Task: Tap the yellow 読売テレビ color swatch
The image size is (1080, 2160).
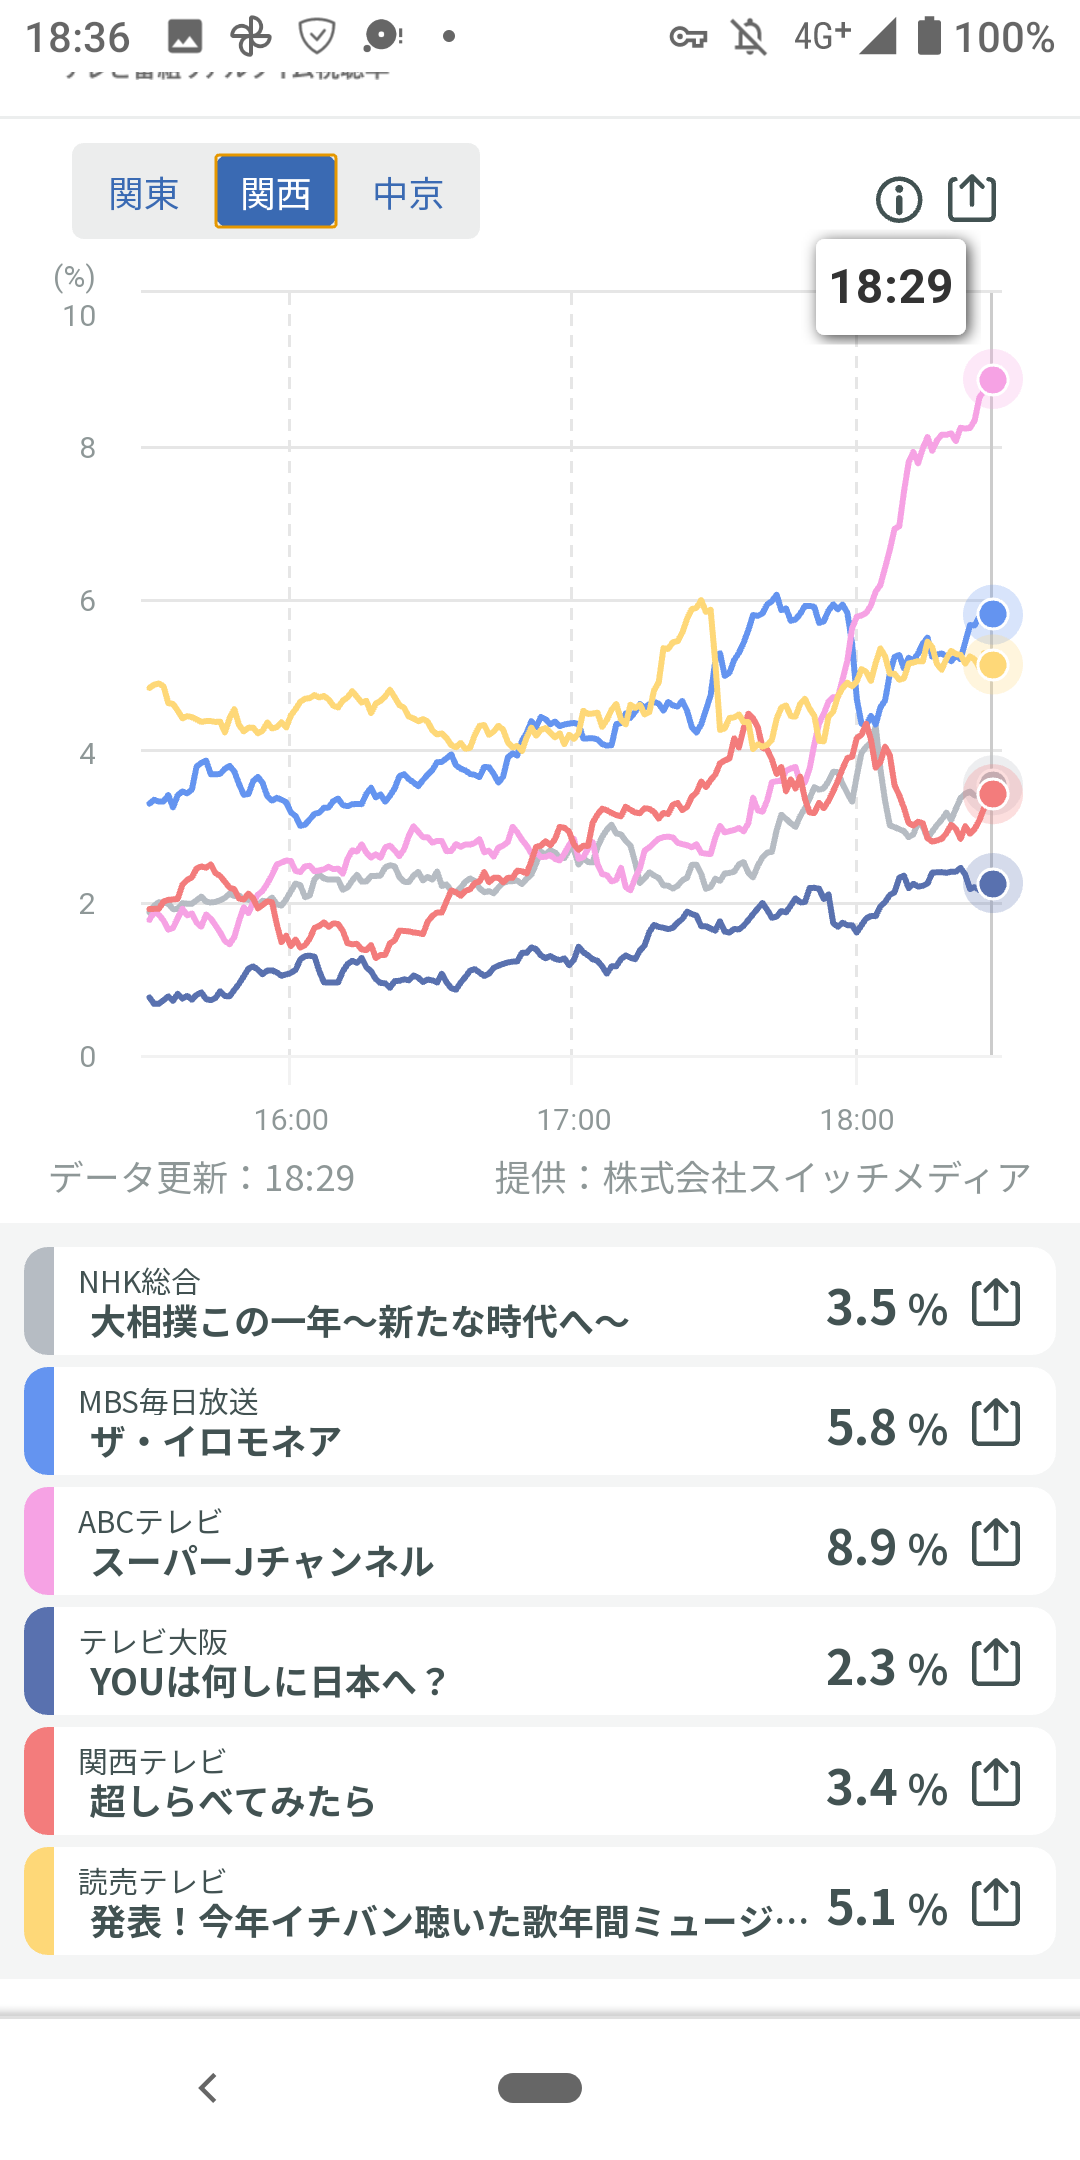Action: tap(39, 1902)
